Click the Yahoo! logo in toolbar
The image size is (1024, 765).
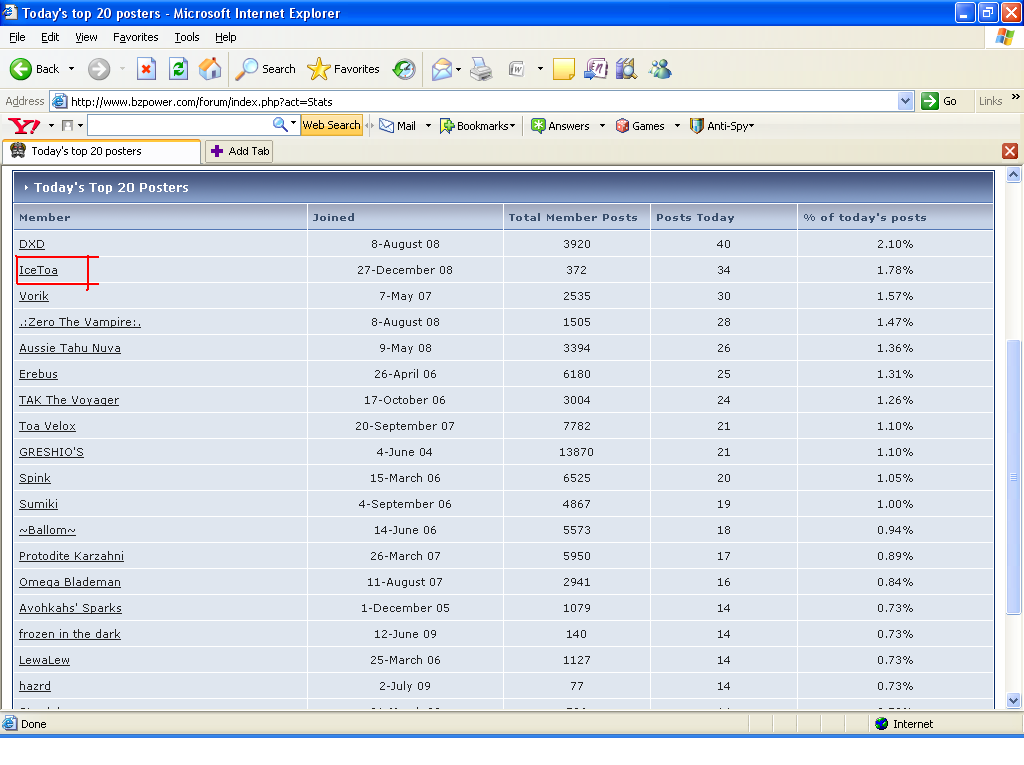[22, 126]
